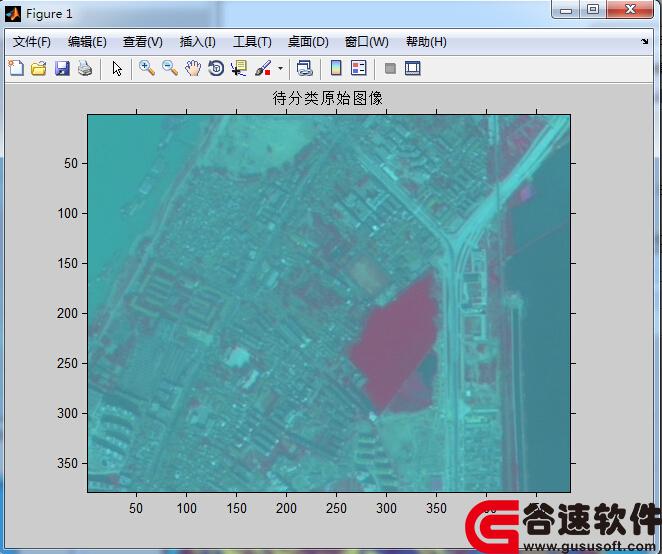
Task: Click the dock figure arrow in menu bar
Action: 644,41
